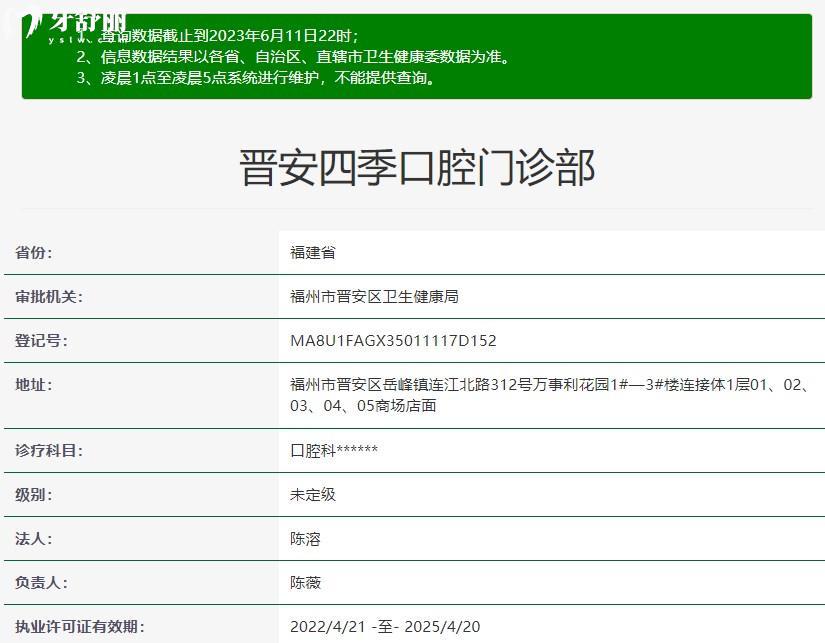825x643 pixels.
Task: Select the 省份 row label
Action: (x=34, y=253)
